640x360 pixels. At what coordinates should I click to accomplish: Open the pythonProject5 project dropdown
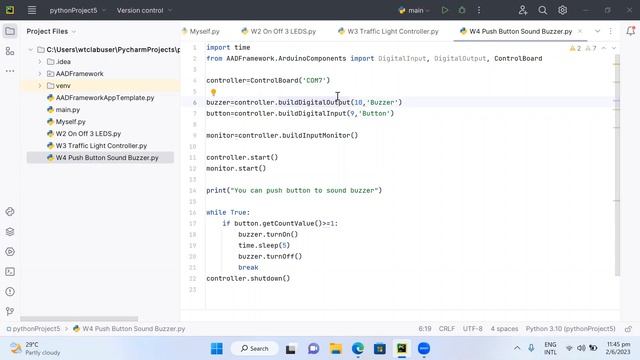click(78, 10)
